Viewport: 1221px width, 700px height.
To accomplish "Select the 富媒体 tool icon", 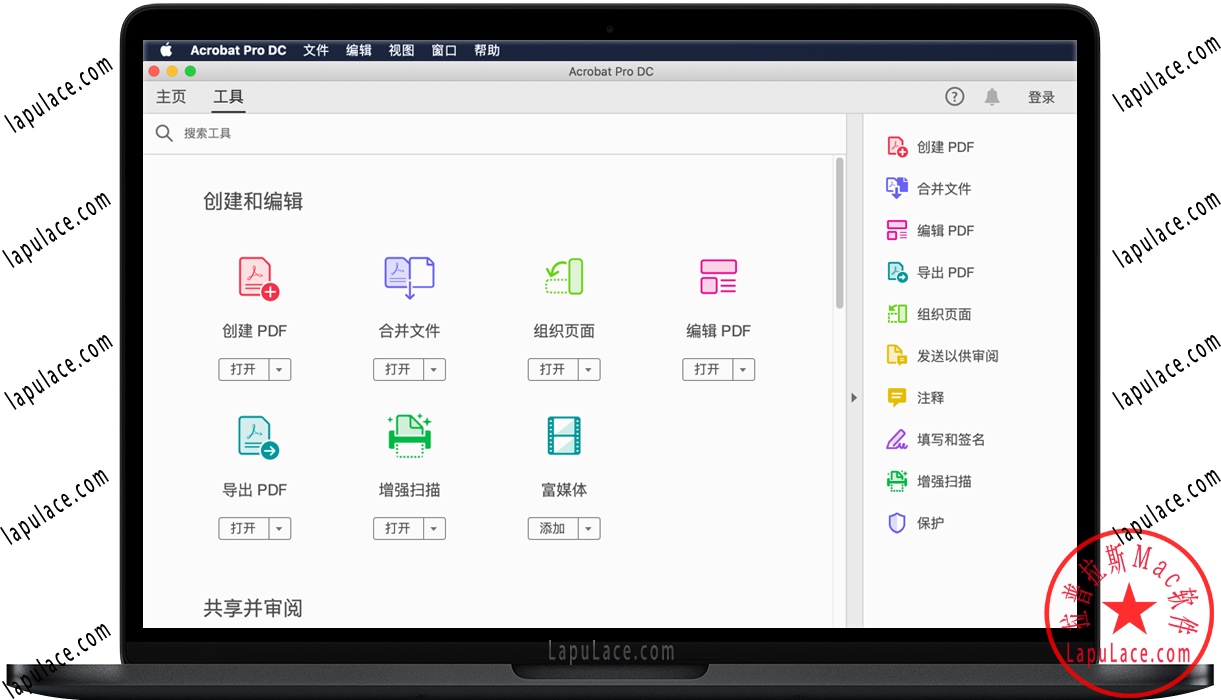I will (563, 436).
